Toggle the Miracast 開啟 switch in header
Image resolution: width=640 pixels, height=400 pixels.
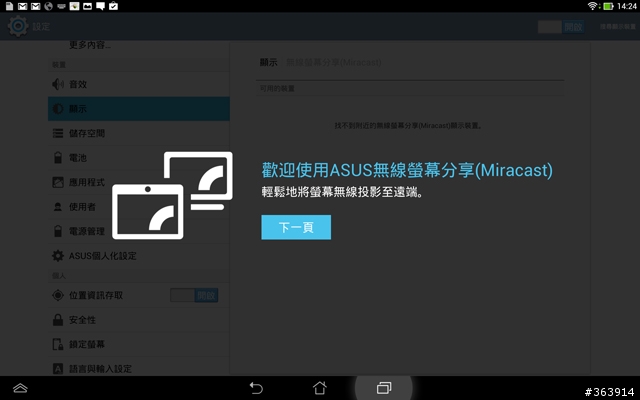(x=561, y=27)
